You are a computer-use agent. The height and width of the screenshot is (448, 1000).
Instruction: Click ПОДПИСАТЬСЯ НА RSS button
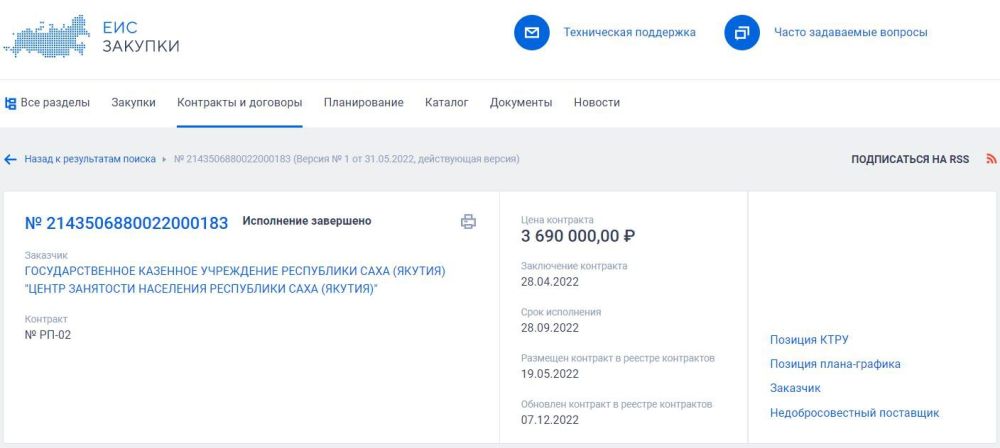coord(910,159)
